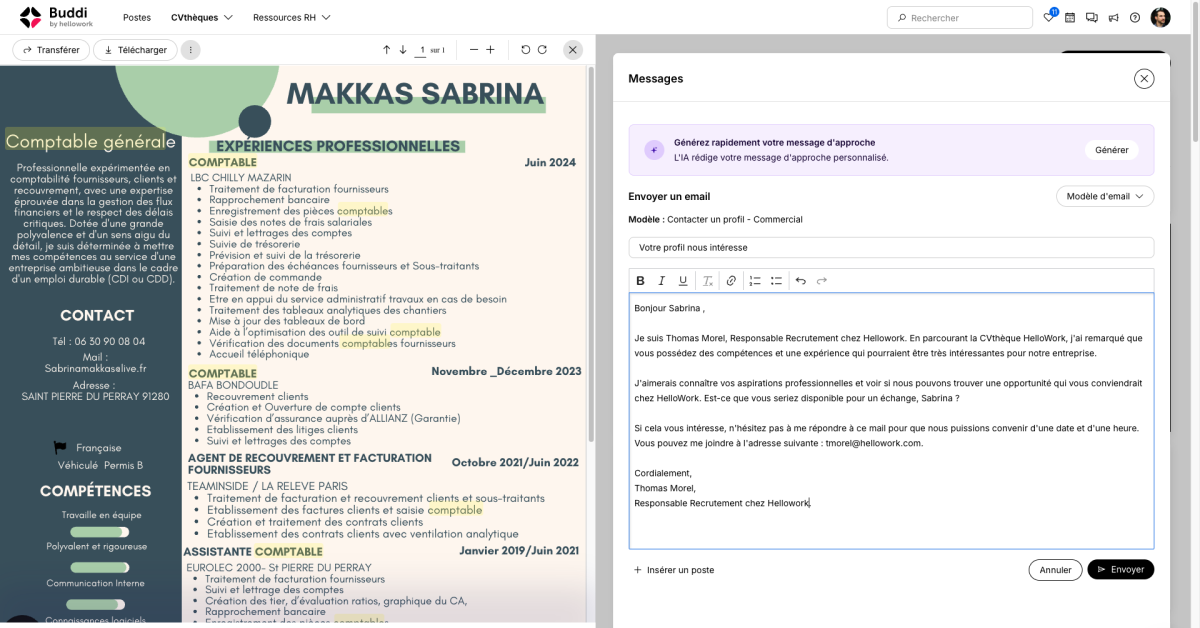Expand the CVthèques menu
The width and height of the screenshot is (1200, 628).
pyautogui.click(x=201, y=18)
